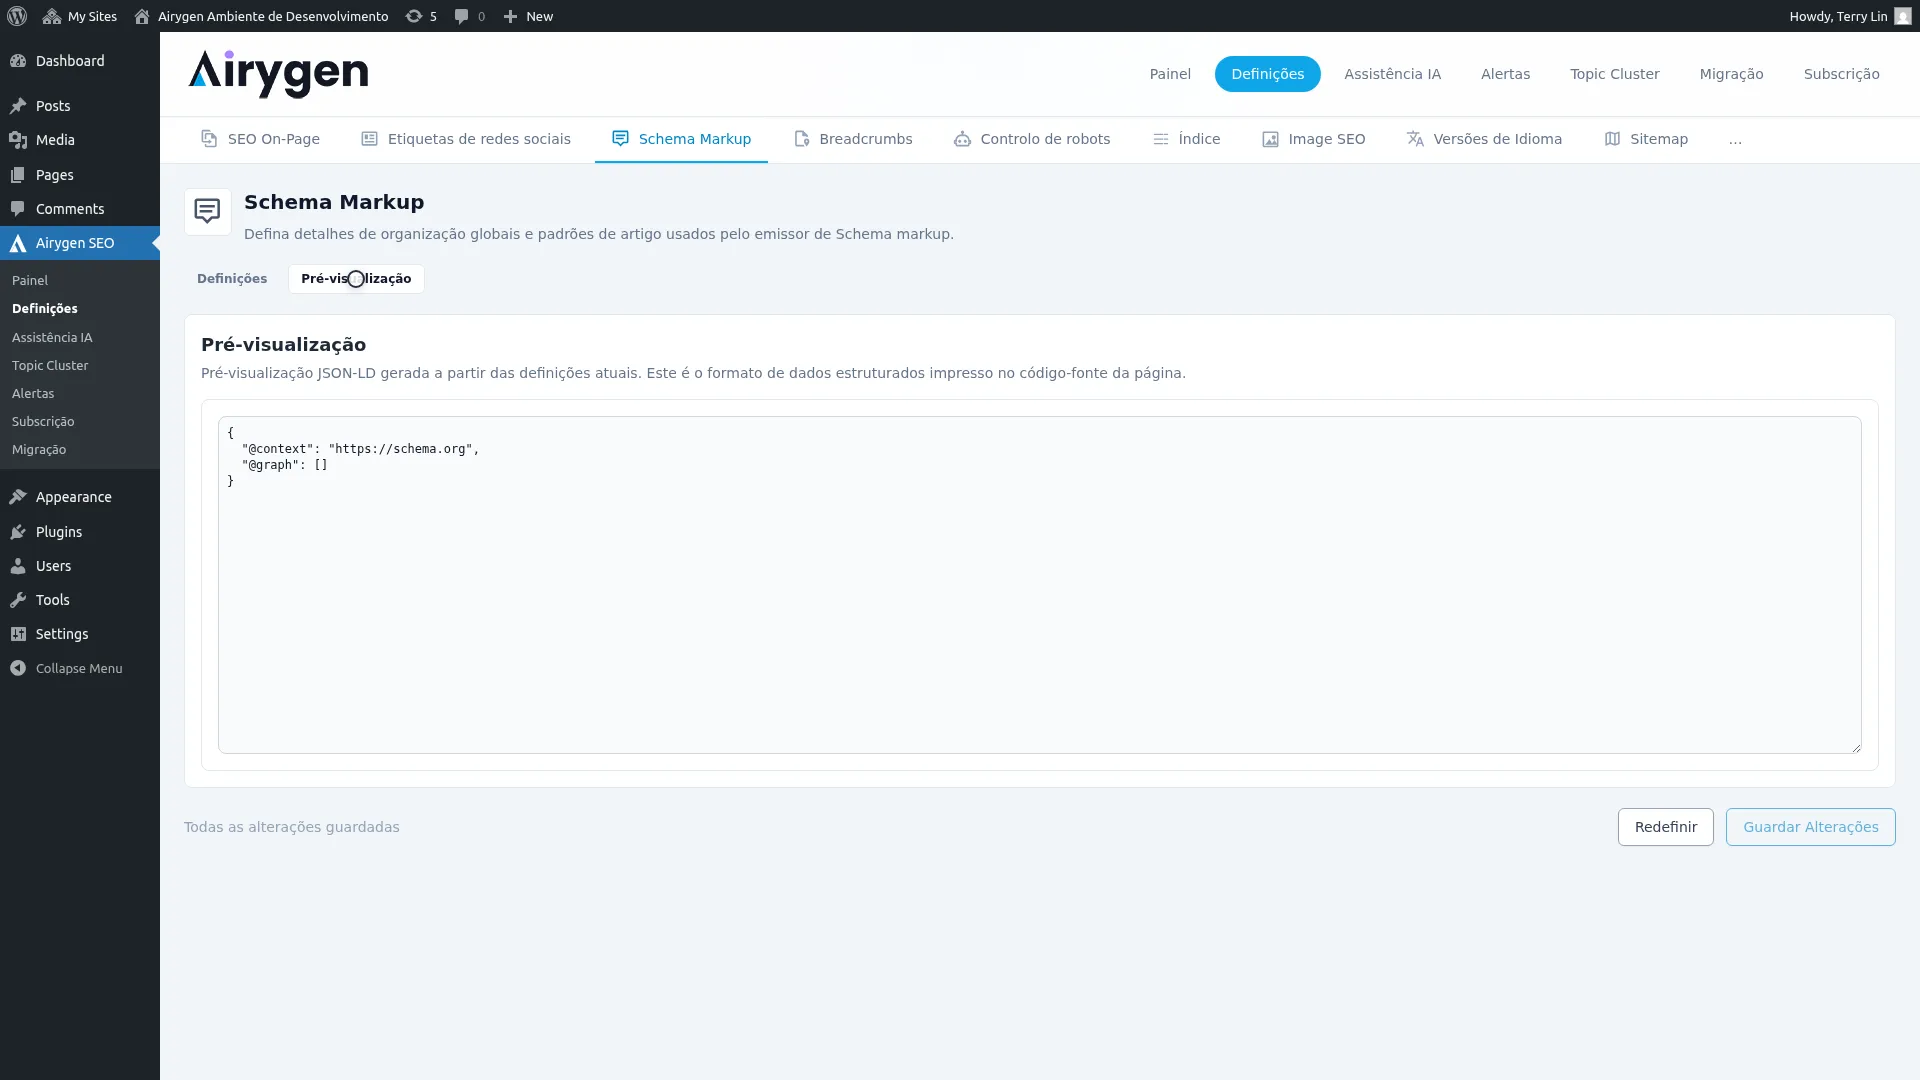The image size is (1920, 1080).
Task: Click the Dashboard gauge icon
Action: (18, 61)
